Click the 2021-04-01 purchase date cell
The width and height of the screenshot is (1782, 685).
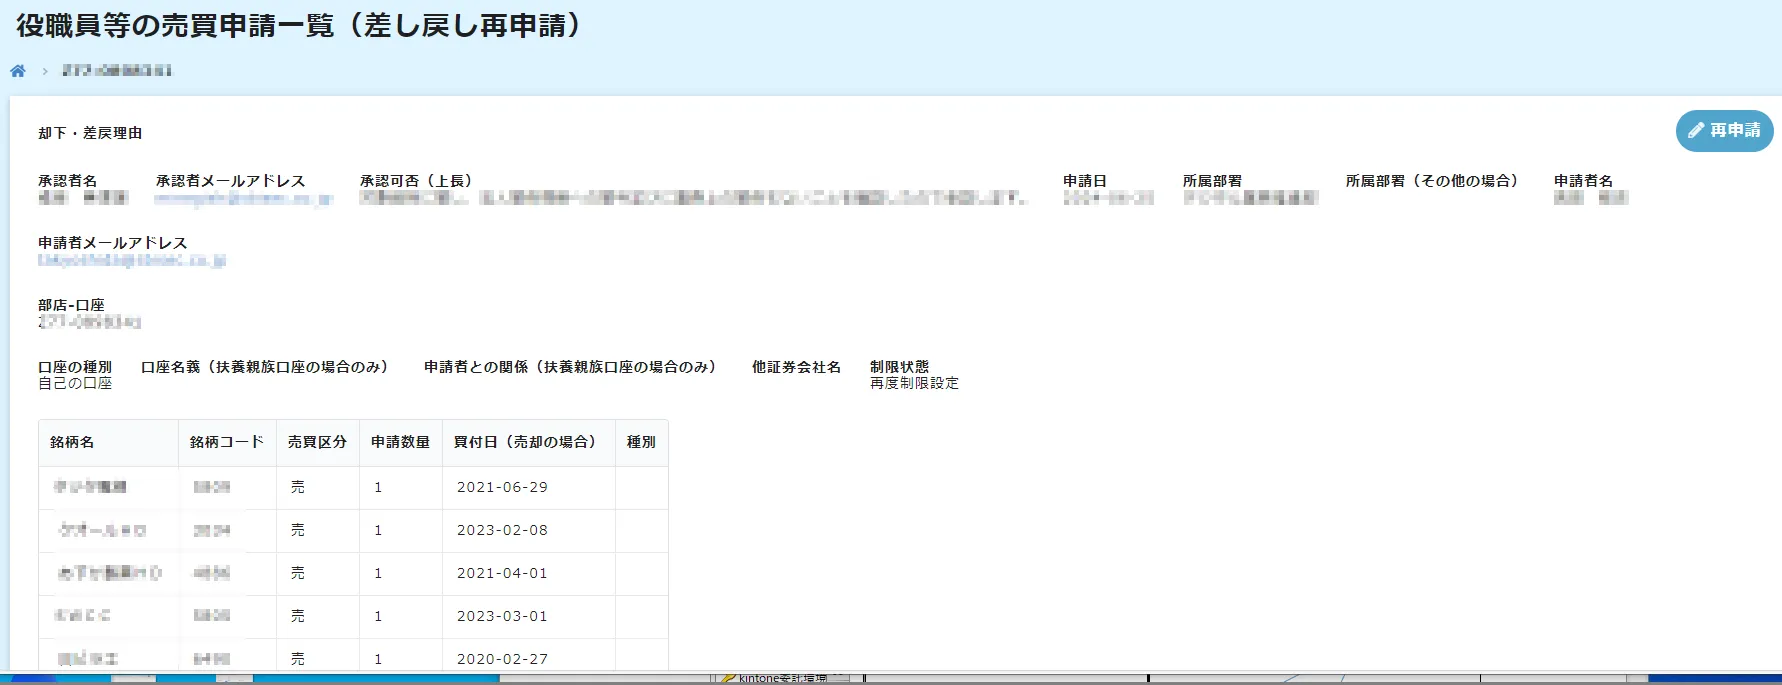502,573
